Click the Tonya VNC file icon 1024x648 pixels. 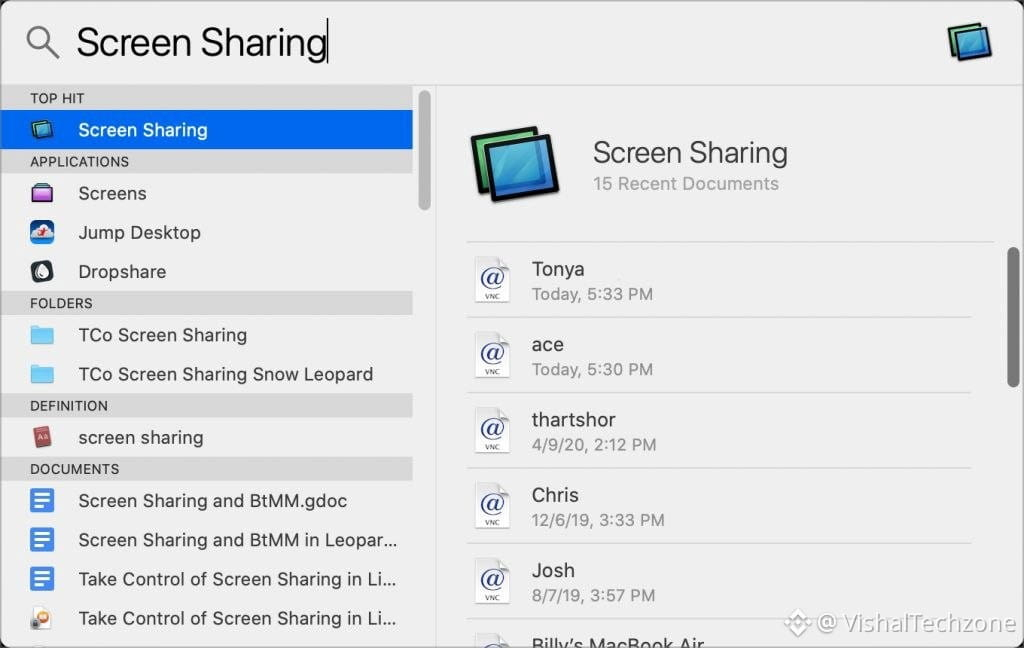point(492,280)
